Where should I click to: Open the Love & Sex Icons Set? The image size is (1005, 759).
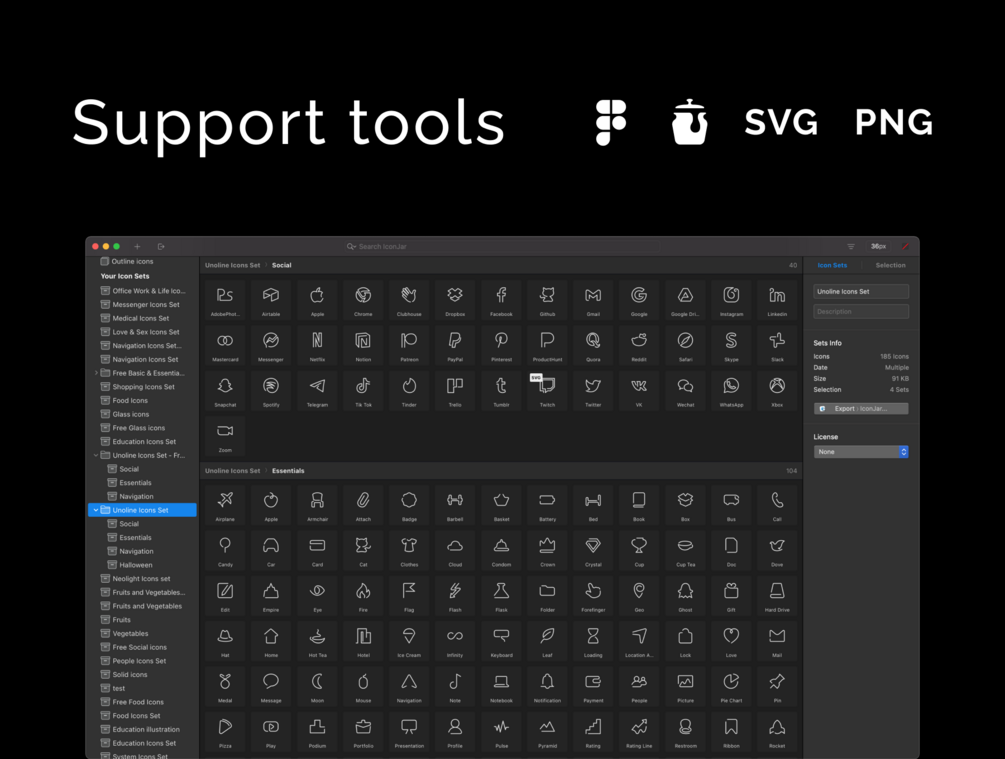pos(146,332)
